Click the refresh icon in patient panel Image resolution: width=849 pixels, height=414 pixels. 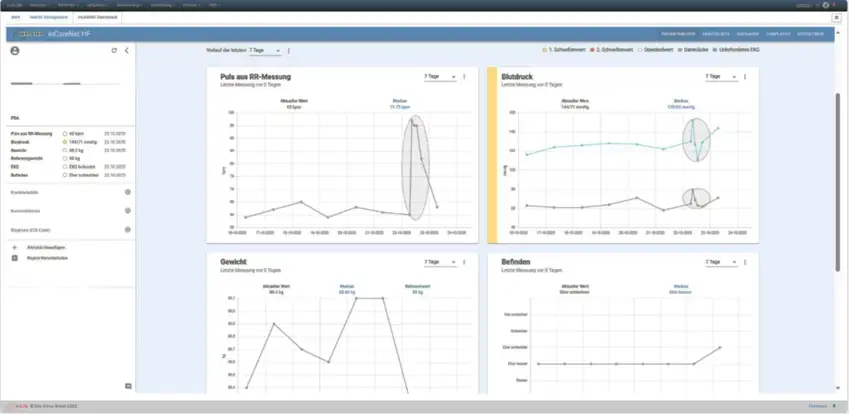click(x=114, y=50)
